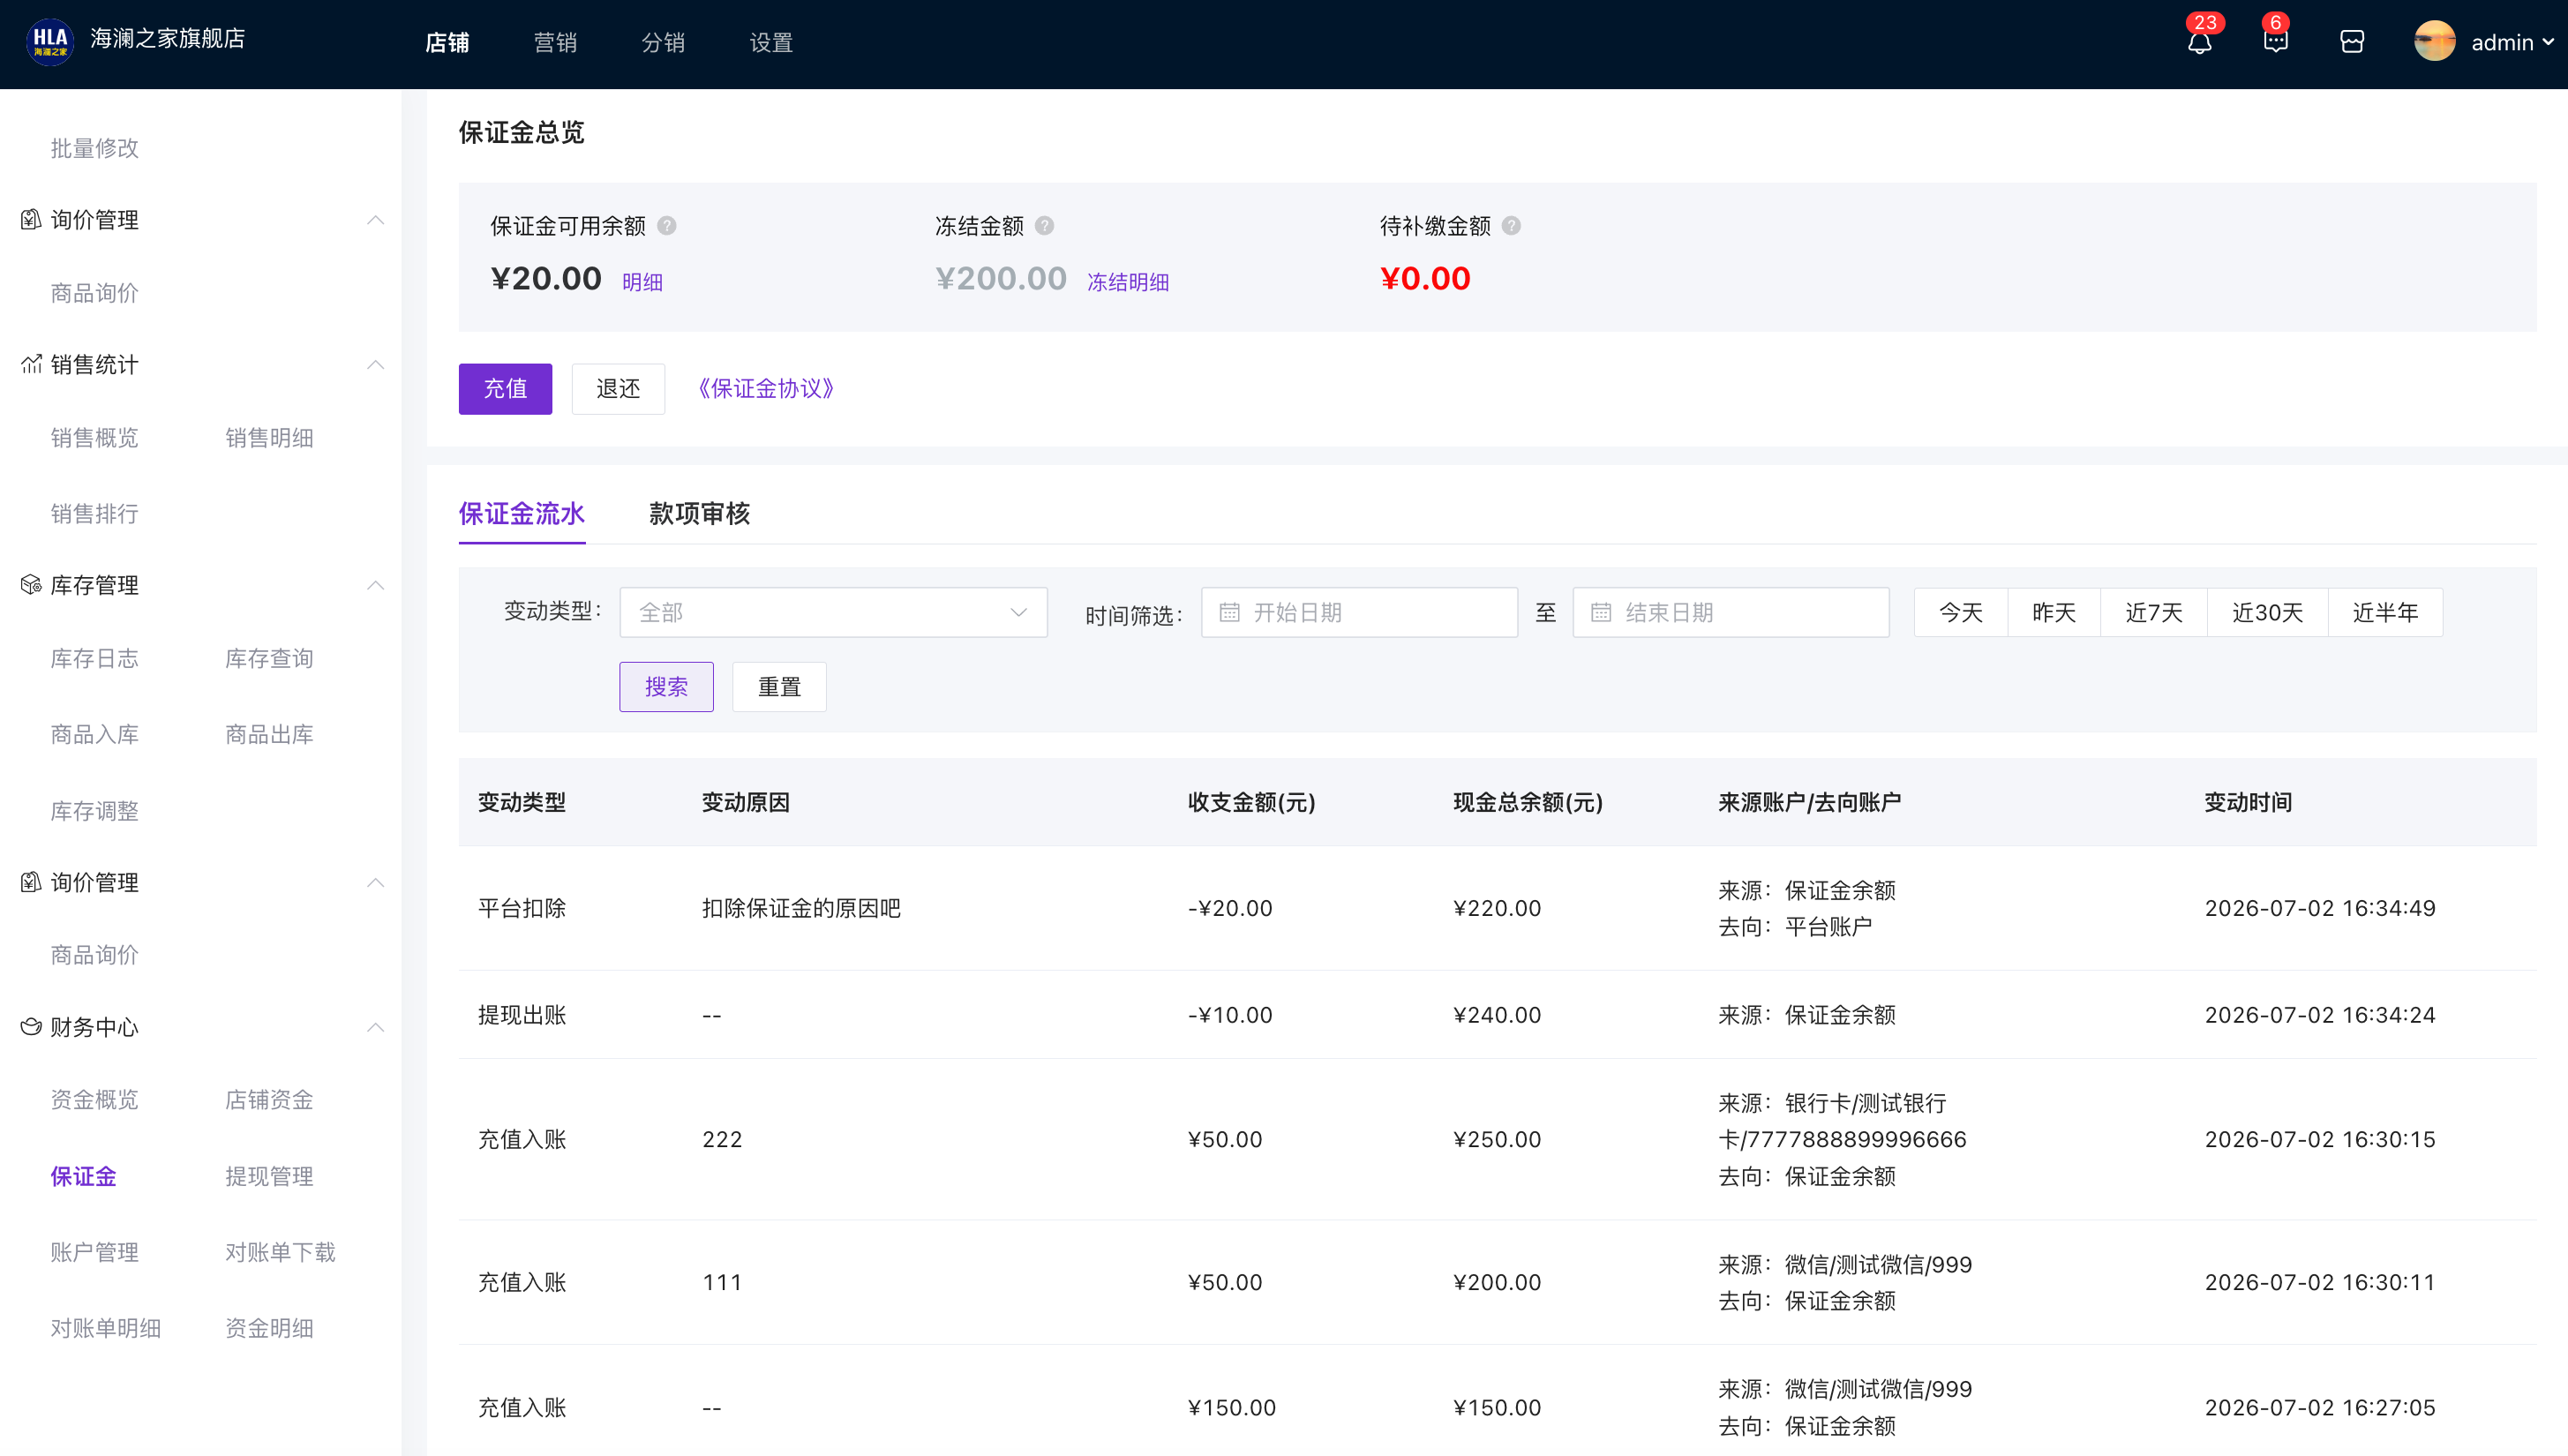Open the 变动类型 dropdown
The height and width of the screenshot is (1456, 2568).
point(833,612)
